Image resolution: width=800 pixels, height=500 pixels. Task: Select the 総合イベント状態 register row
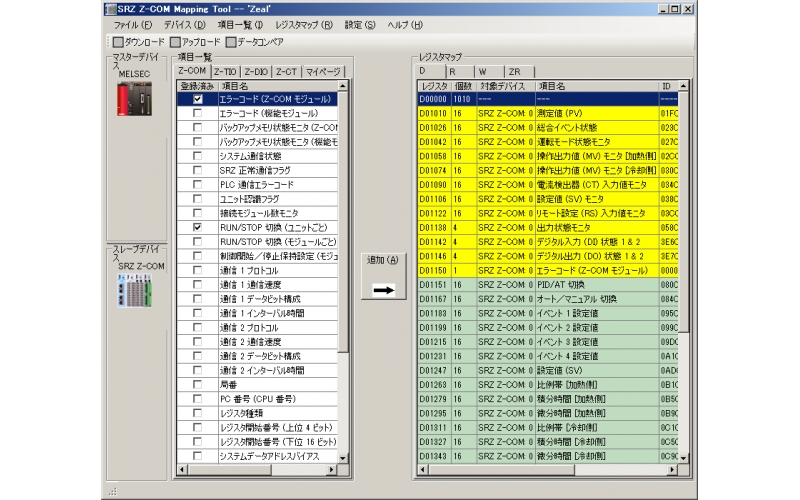pyautogui.click(x=548, y=128)
